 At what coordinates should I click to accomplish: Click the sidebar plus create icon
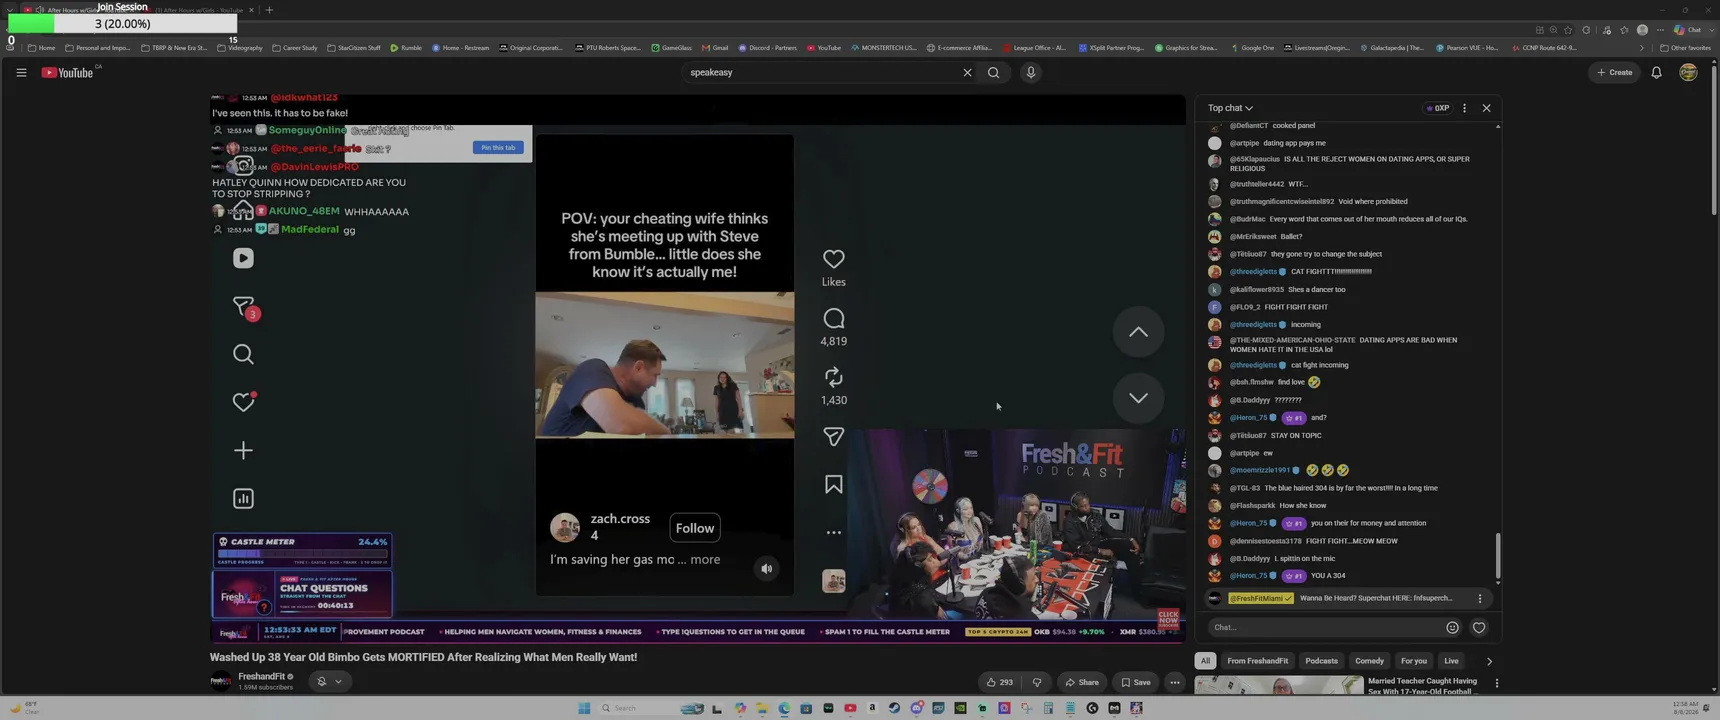[243, 450]
